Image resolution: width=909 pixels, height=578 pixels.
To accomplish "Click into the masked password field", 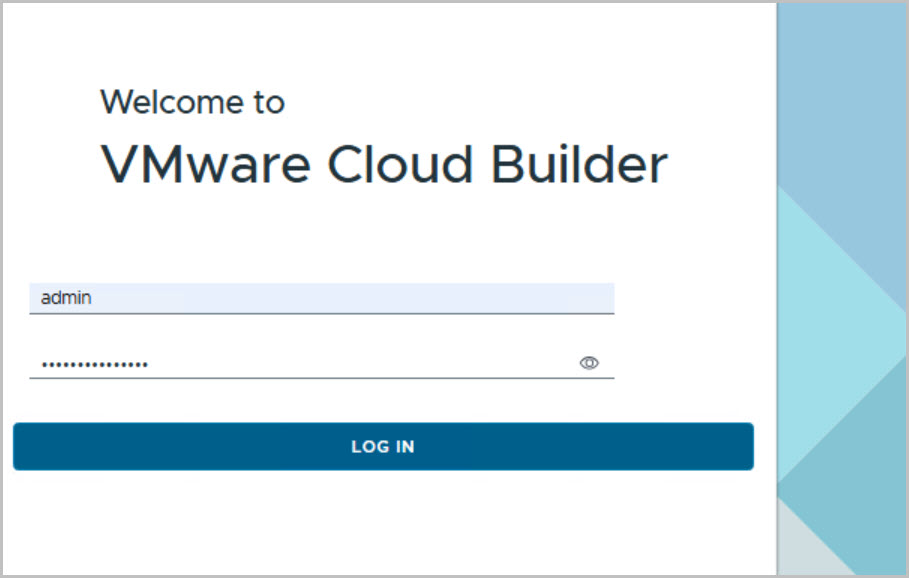I will (x=300, y=364).
